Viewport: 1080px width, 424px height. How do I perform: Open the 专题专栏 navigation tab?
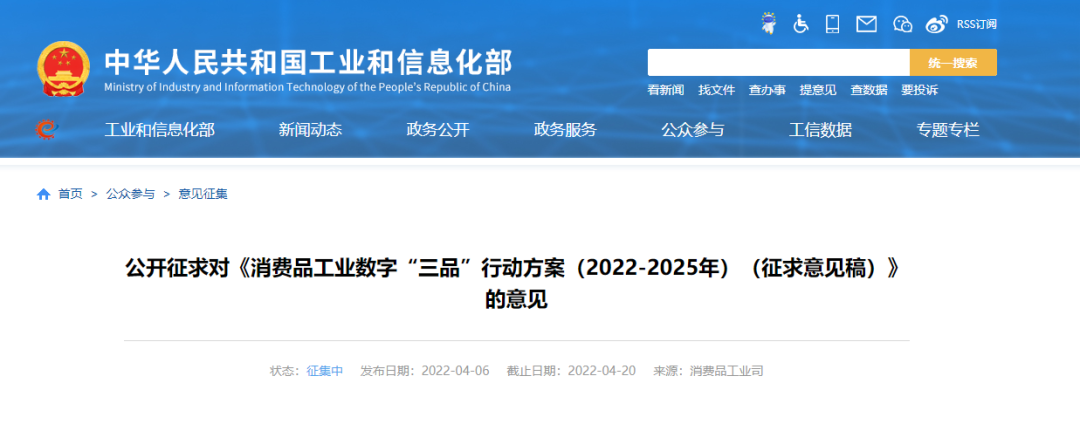pos(948,129)
